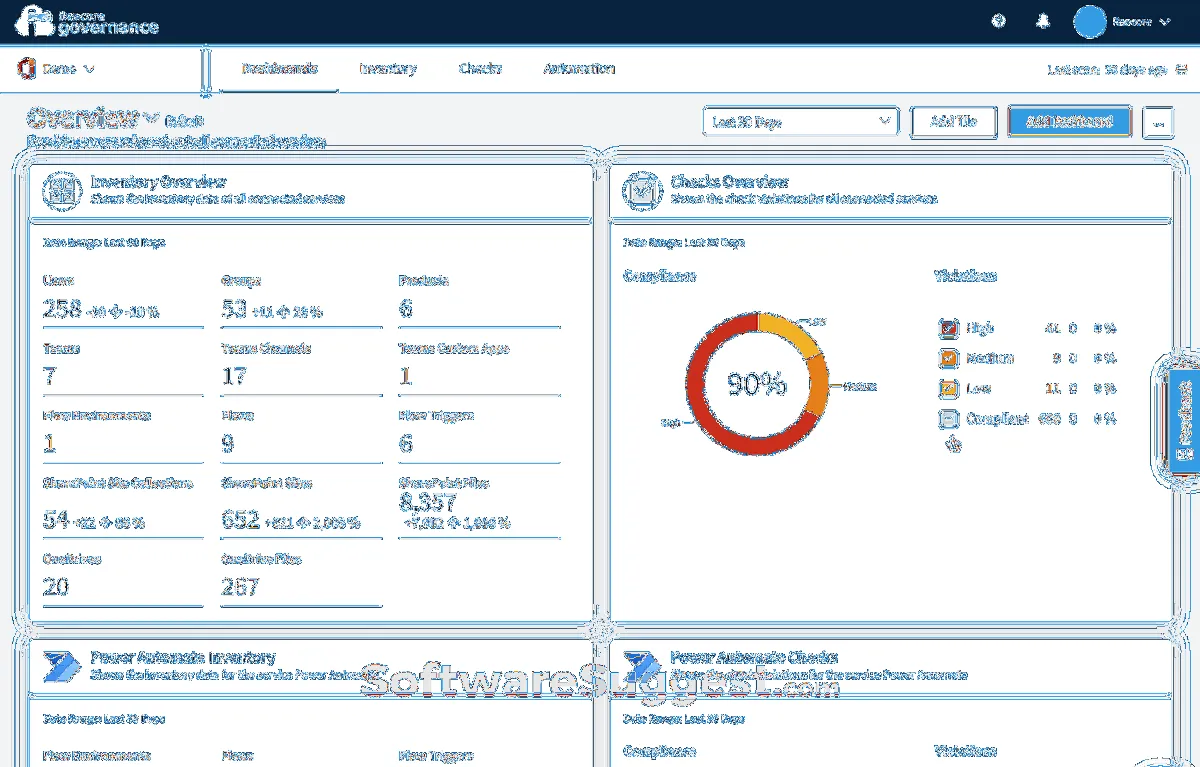Click the Power Automate Inventory tile icon
The width and height of the screenshot is (1200, 767).
(x=62, y=666)
